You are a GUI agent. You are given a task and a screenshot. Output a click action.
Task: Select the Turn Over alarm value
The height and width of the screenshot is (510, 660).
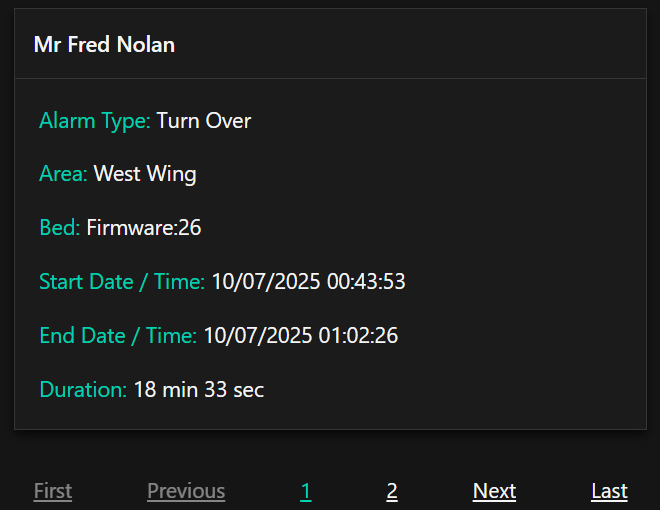click(204, 121)
